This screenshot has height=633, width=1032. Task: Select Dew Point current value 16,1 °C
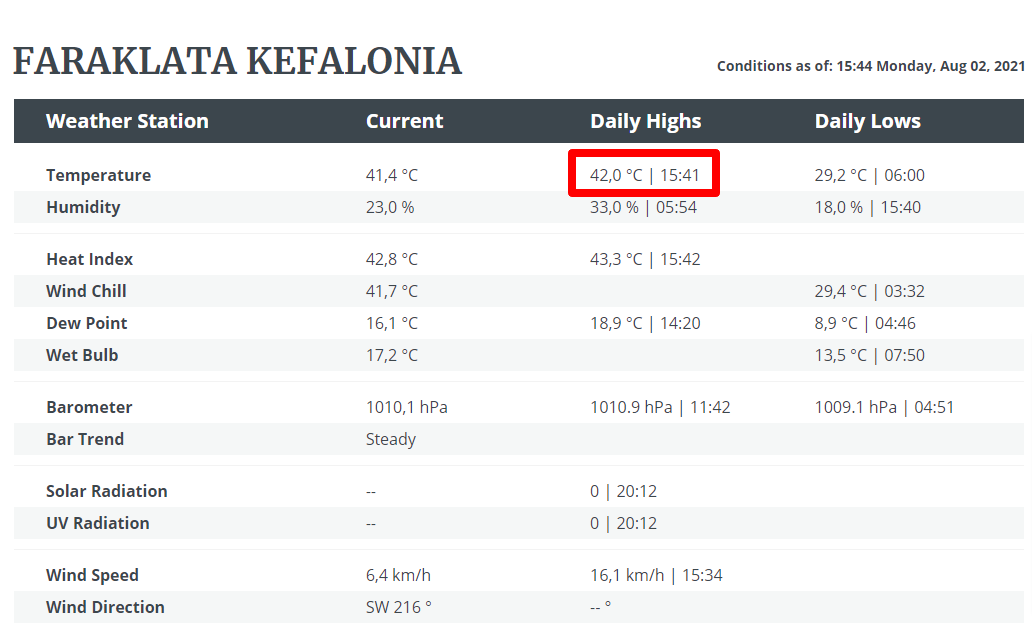pos(392,323)
